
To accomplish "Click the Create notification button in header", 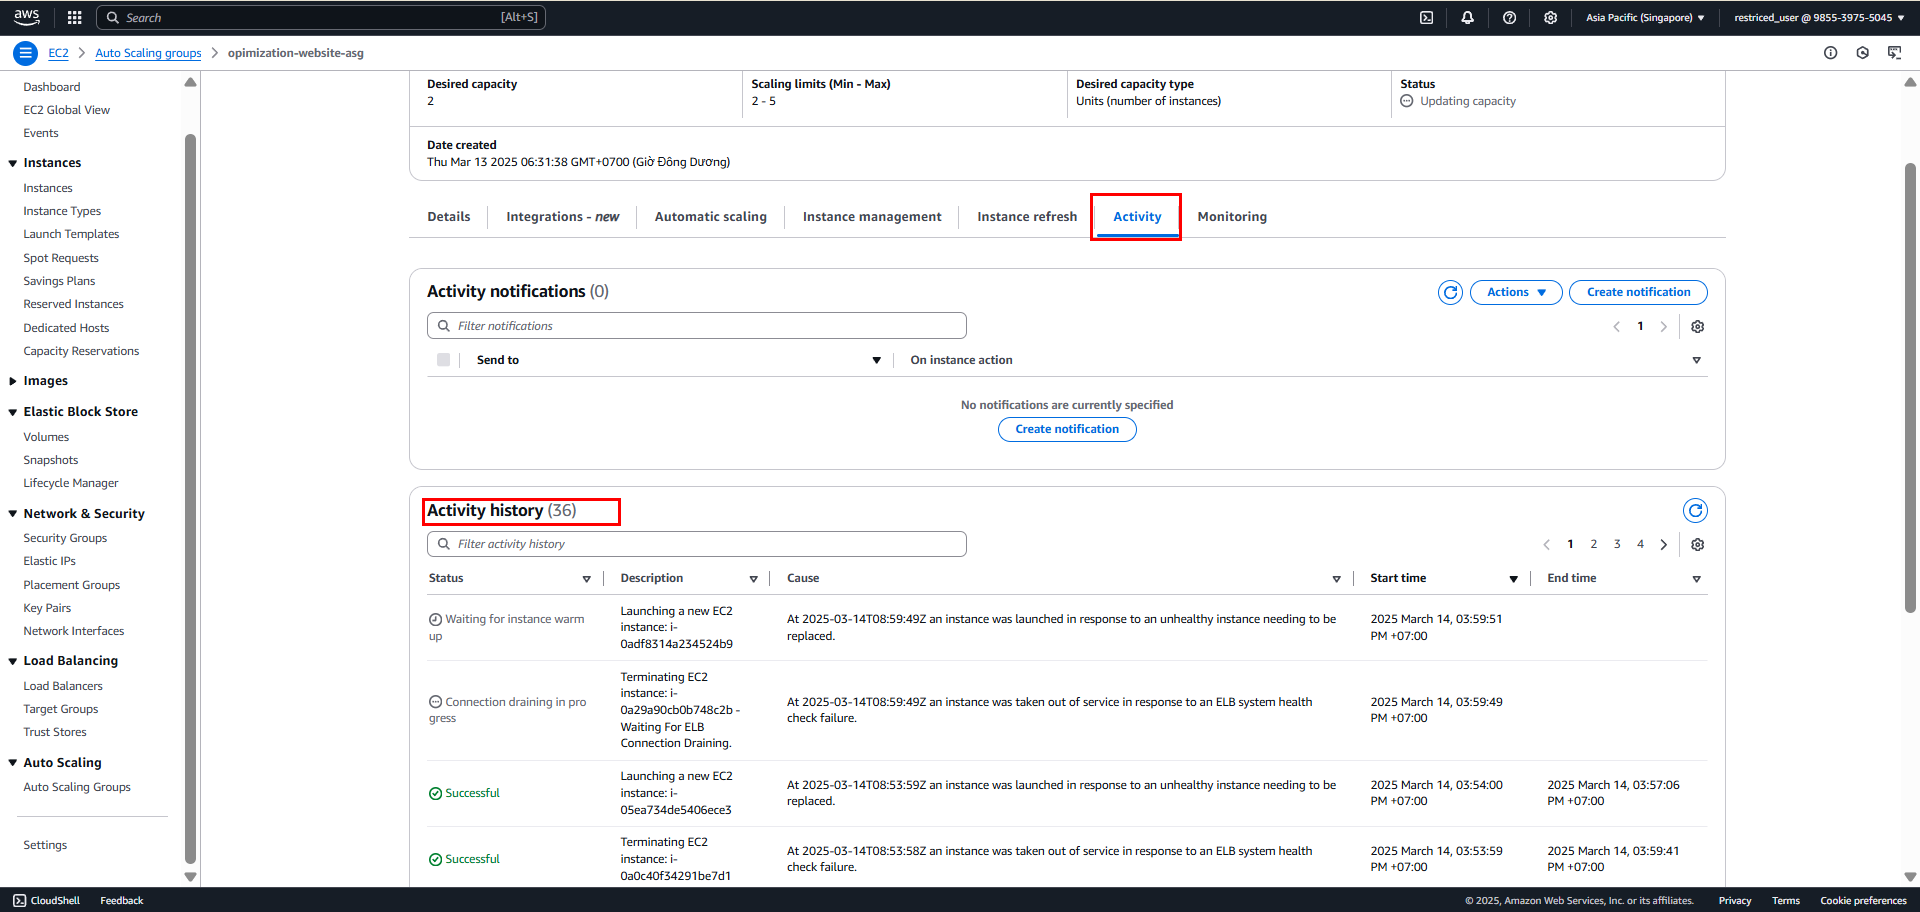I will point(1638,292).
